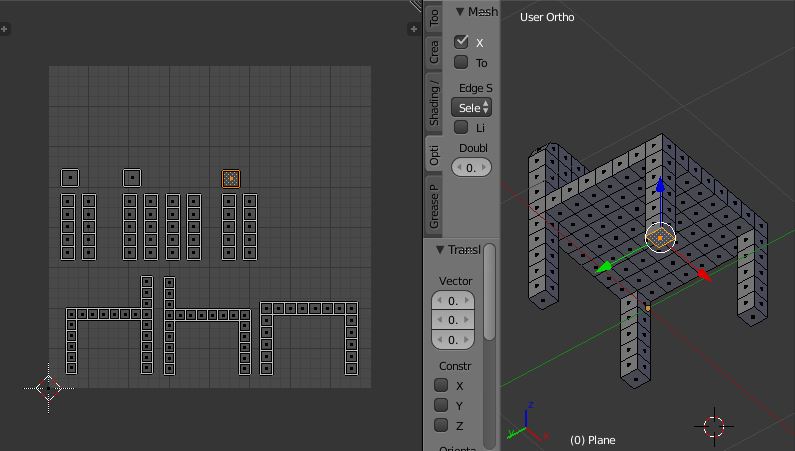Viewport: 795px width, 451px height.
Task: Click the second Vector value field
Action: point(453,320)
